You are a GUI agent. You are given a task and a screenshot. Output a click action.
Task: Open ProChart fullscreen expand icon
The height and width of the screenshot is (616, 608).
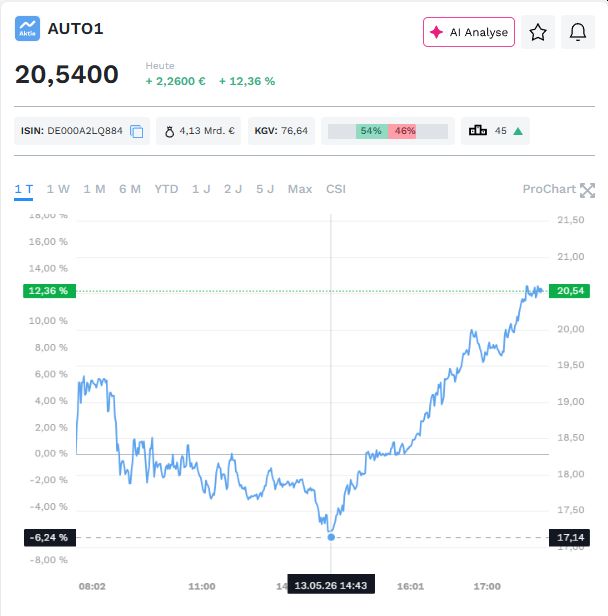point(587,190)
